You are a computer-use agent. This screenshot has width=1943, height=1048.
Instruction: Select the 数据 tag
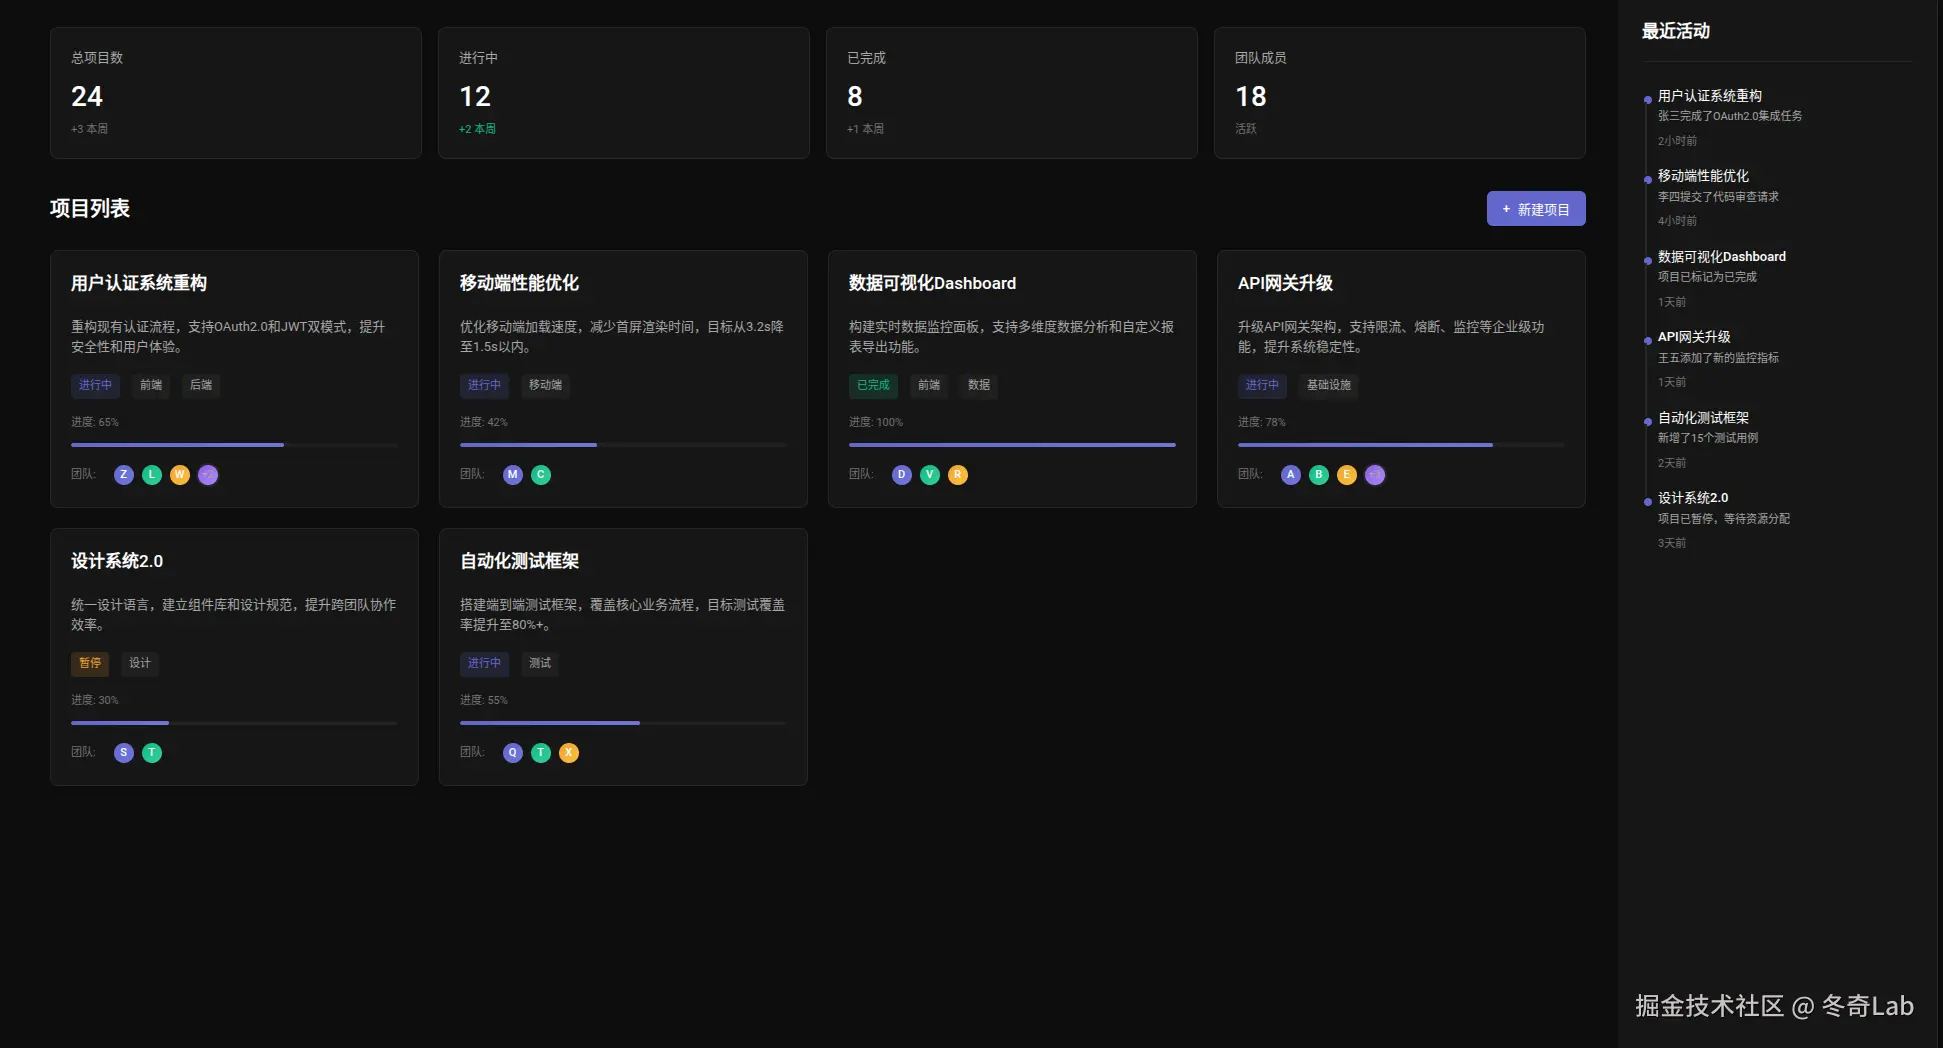979,385
